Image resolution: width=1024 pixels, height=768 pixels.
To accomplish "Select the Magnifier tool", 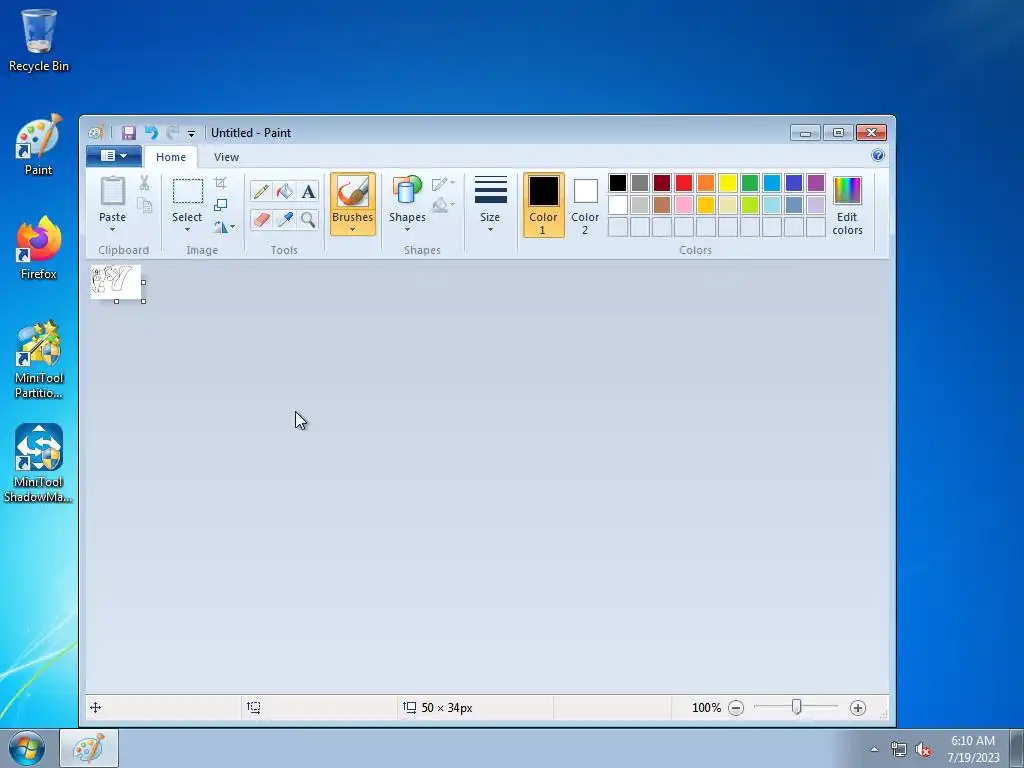I will (308, 219).
